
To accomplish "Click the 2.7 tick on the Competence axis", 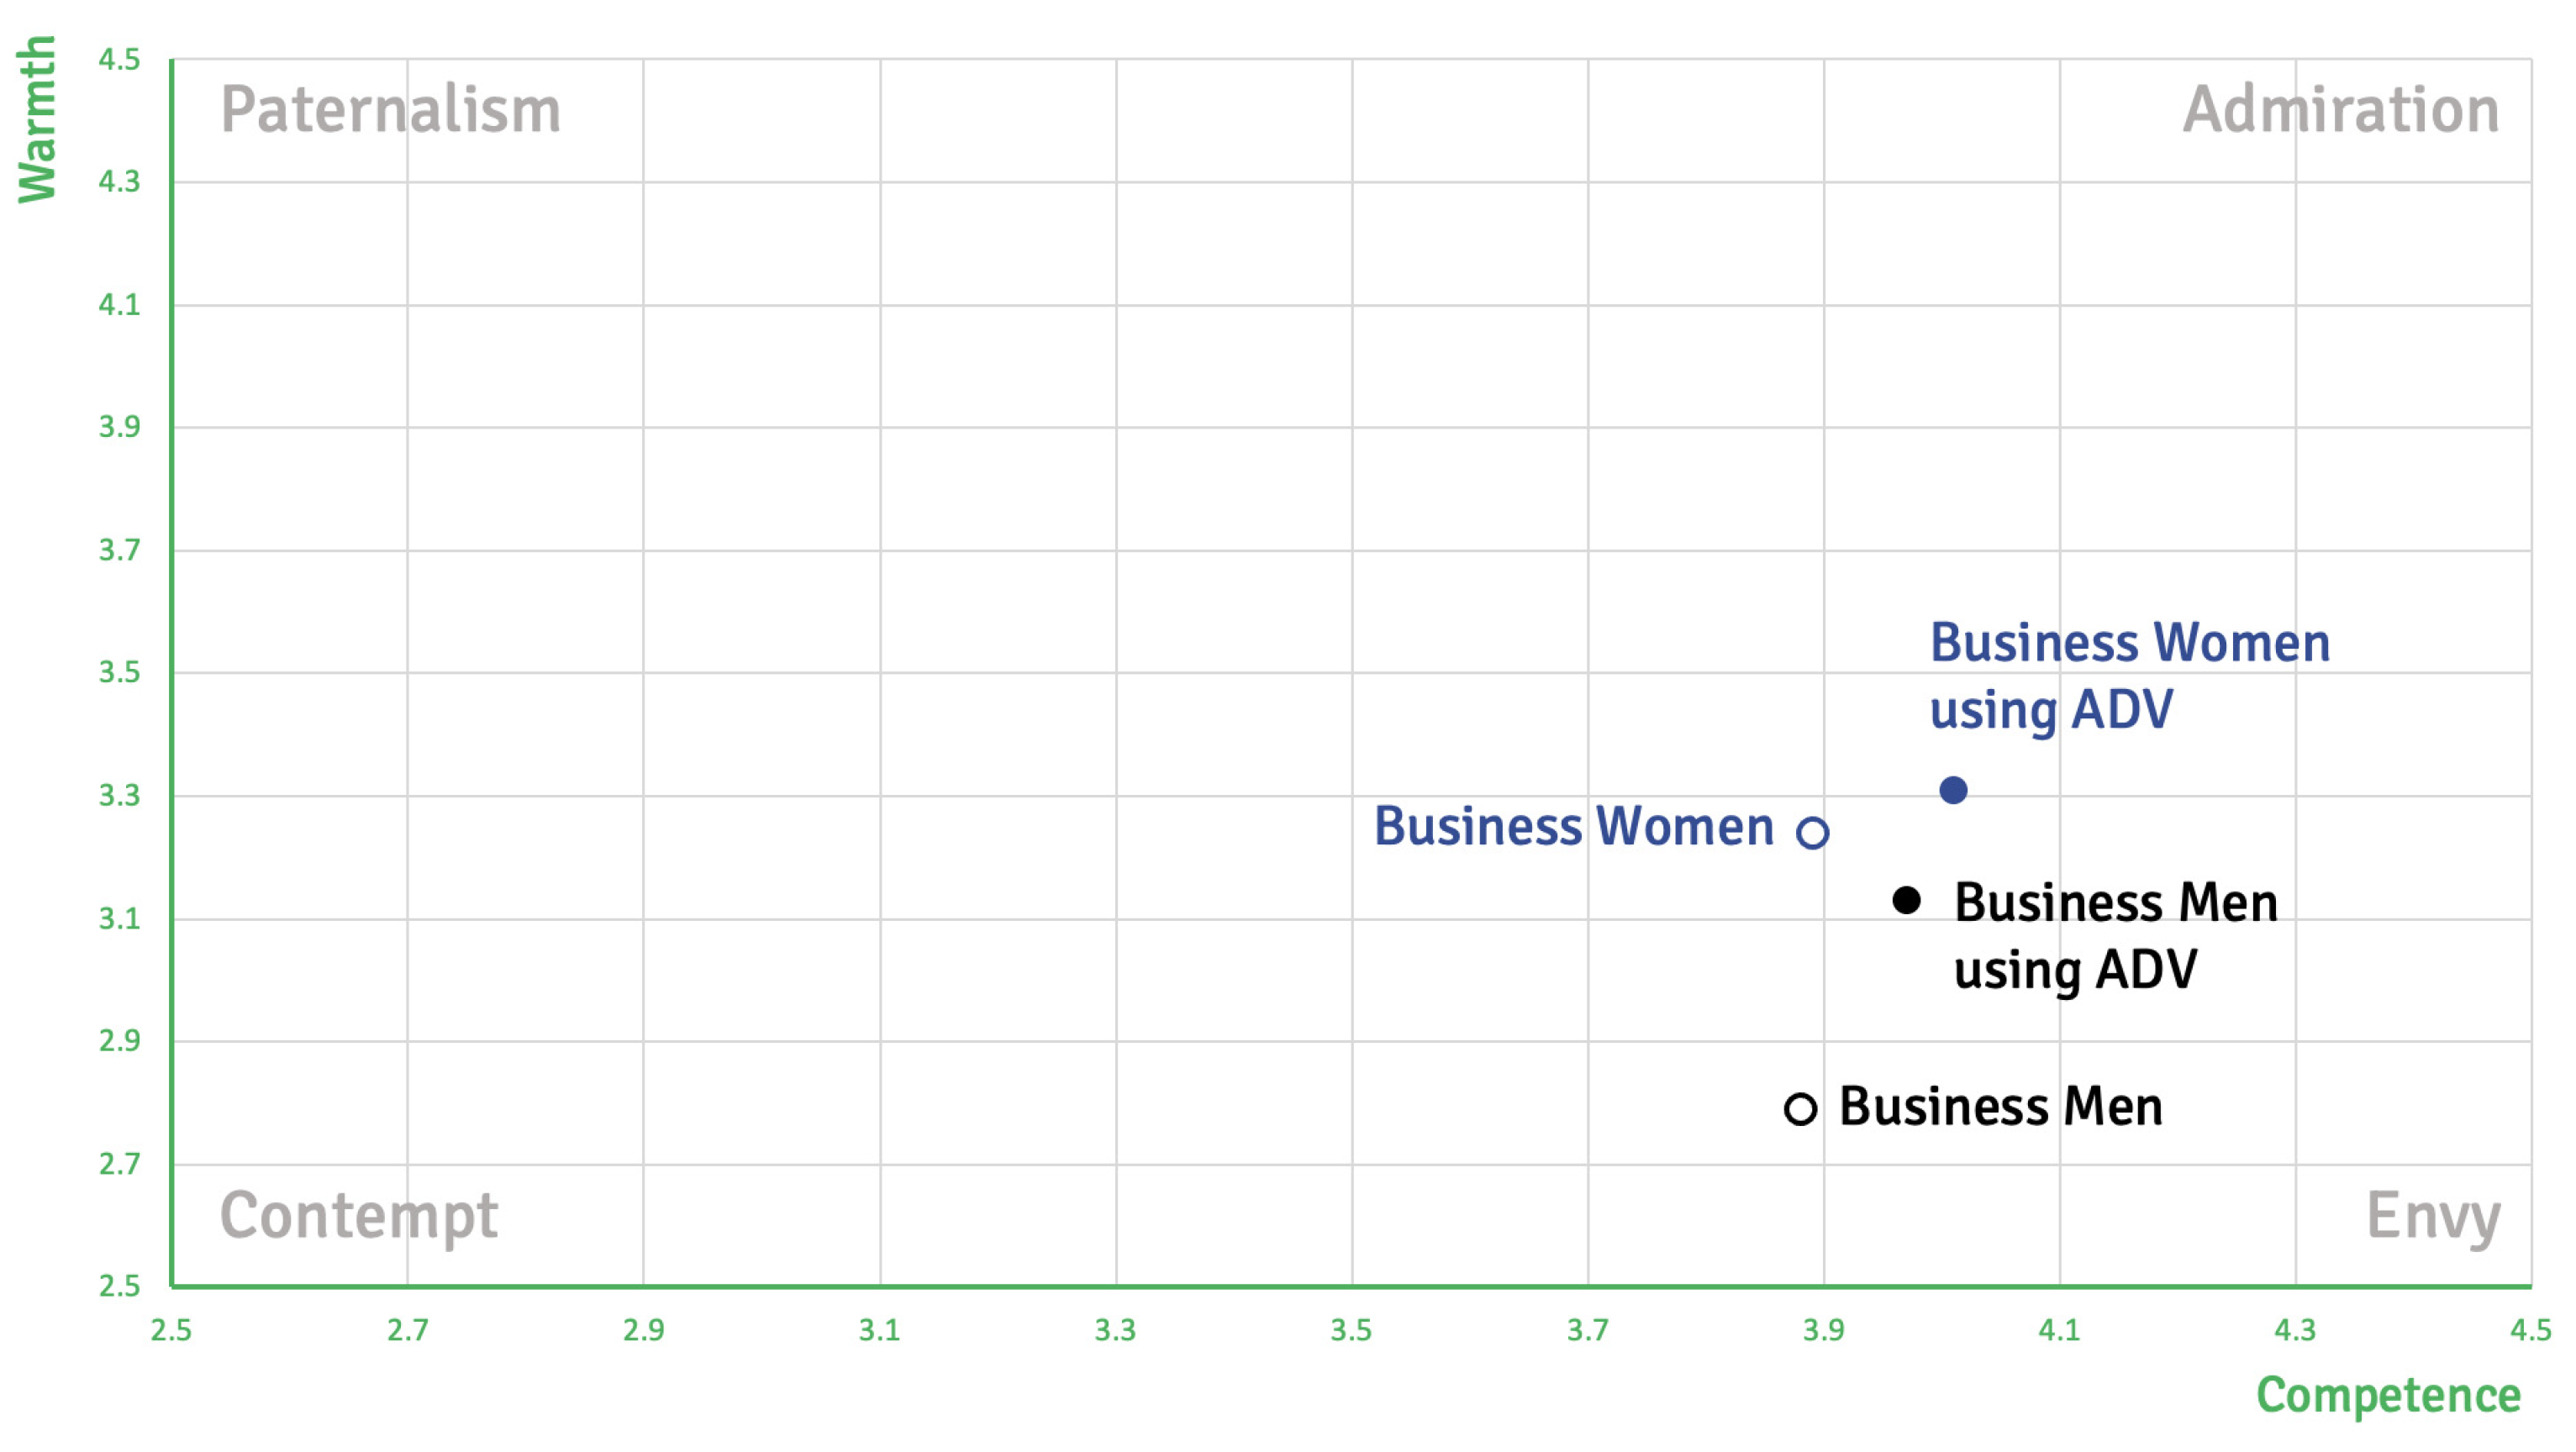I will 407,1330.
